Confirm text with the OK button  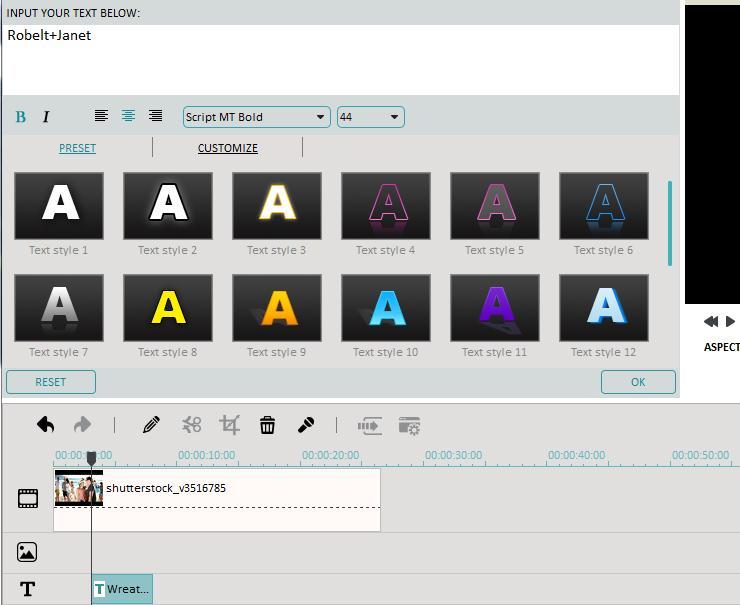(638, 382)
